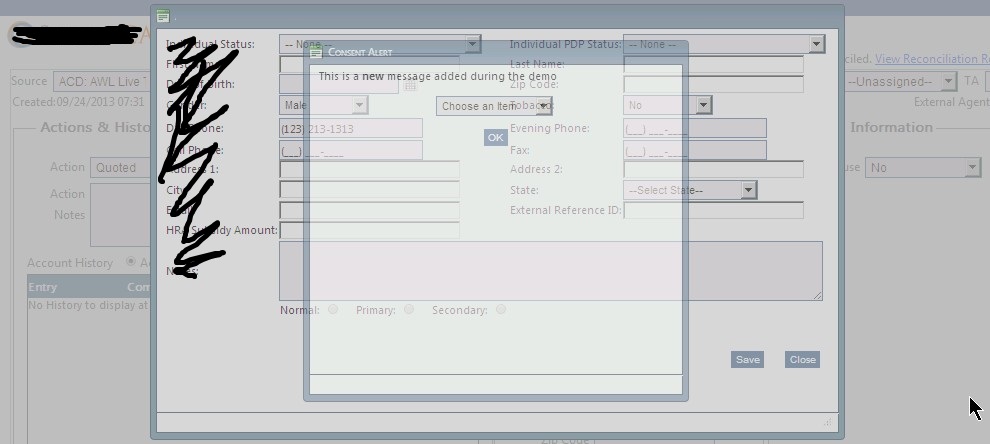Image resolution: width=990 pixels, height=444 pixels.
Task: Expand the Individual PDP Status dropdown
Action: [724, 44]
